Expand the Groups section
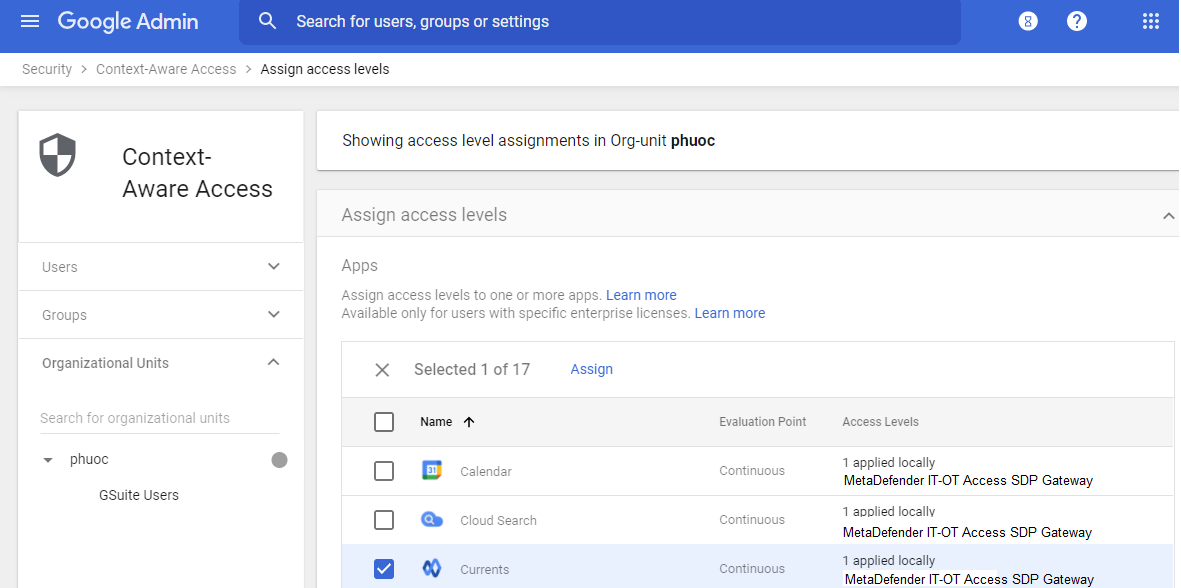Image resolution: width=1181 pixels, height=588 pixels. 274,315
